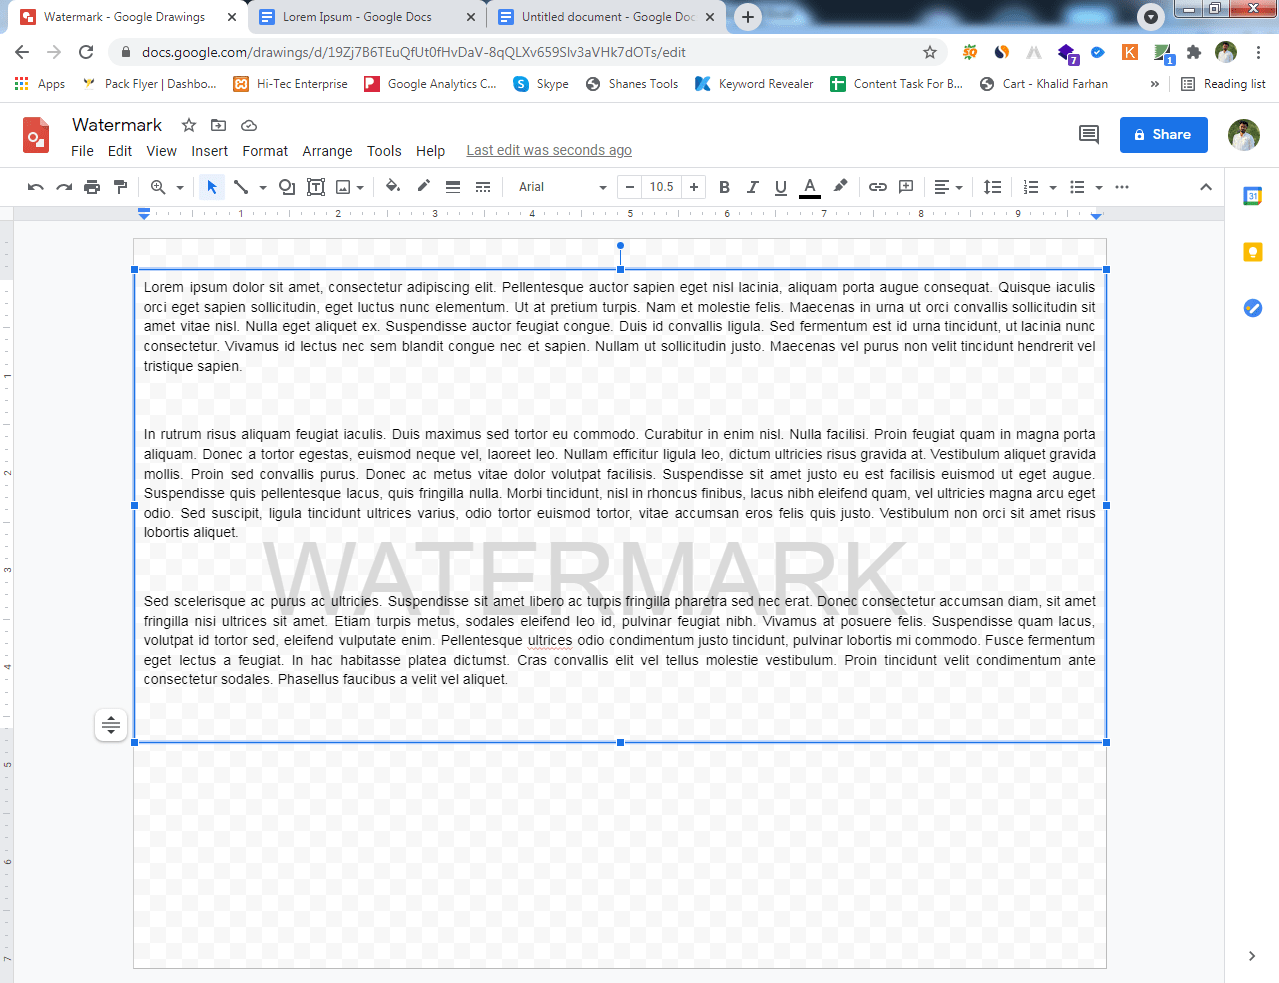
Task: Open the Arial font dropdown
Action: coord(560,187)
